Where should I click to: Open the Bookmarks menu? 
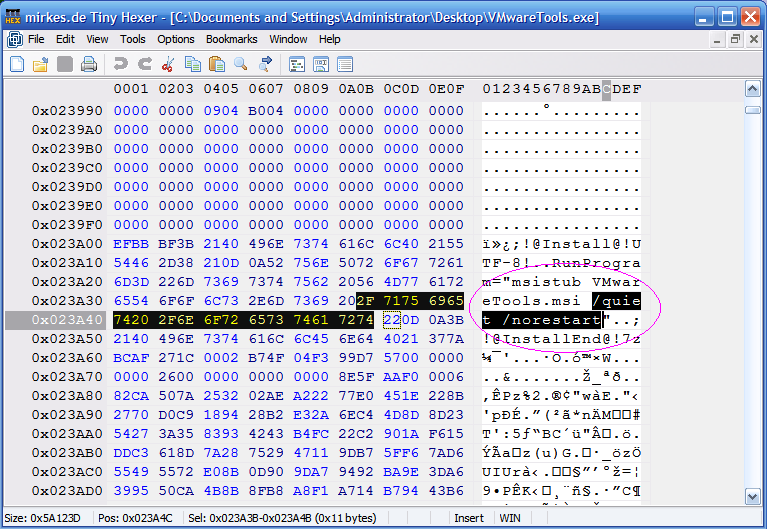point(231,39)
